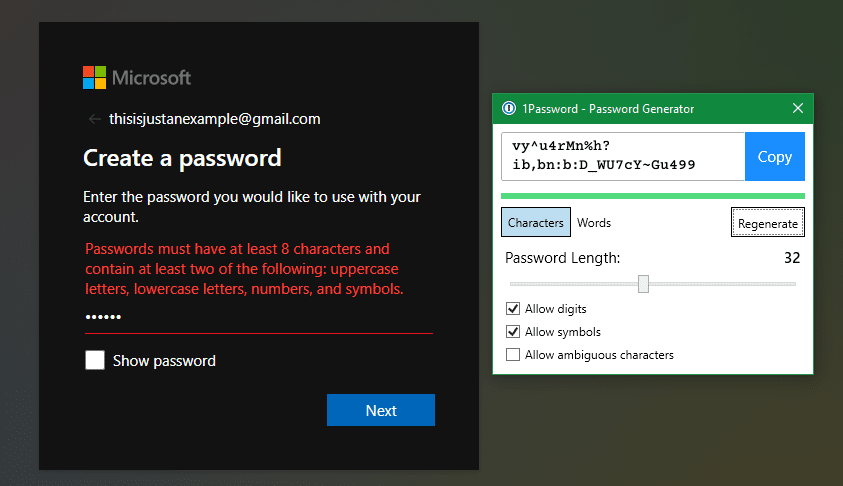
Task: Regenerate a new password
Action: (768, 223)
